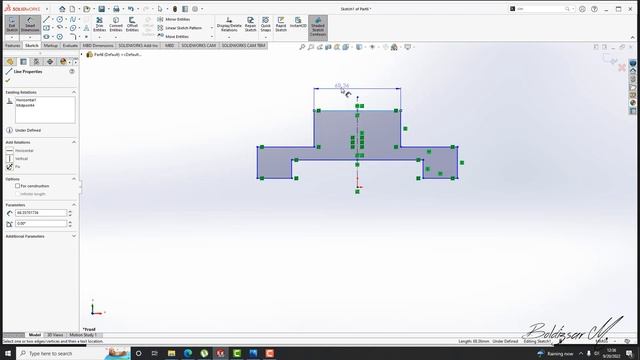Click Move Entities

tap(173, 36)
